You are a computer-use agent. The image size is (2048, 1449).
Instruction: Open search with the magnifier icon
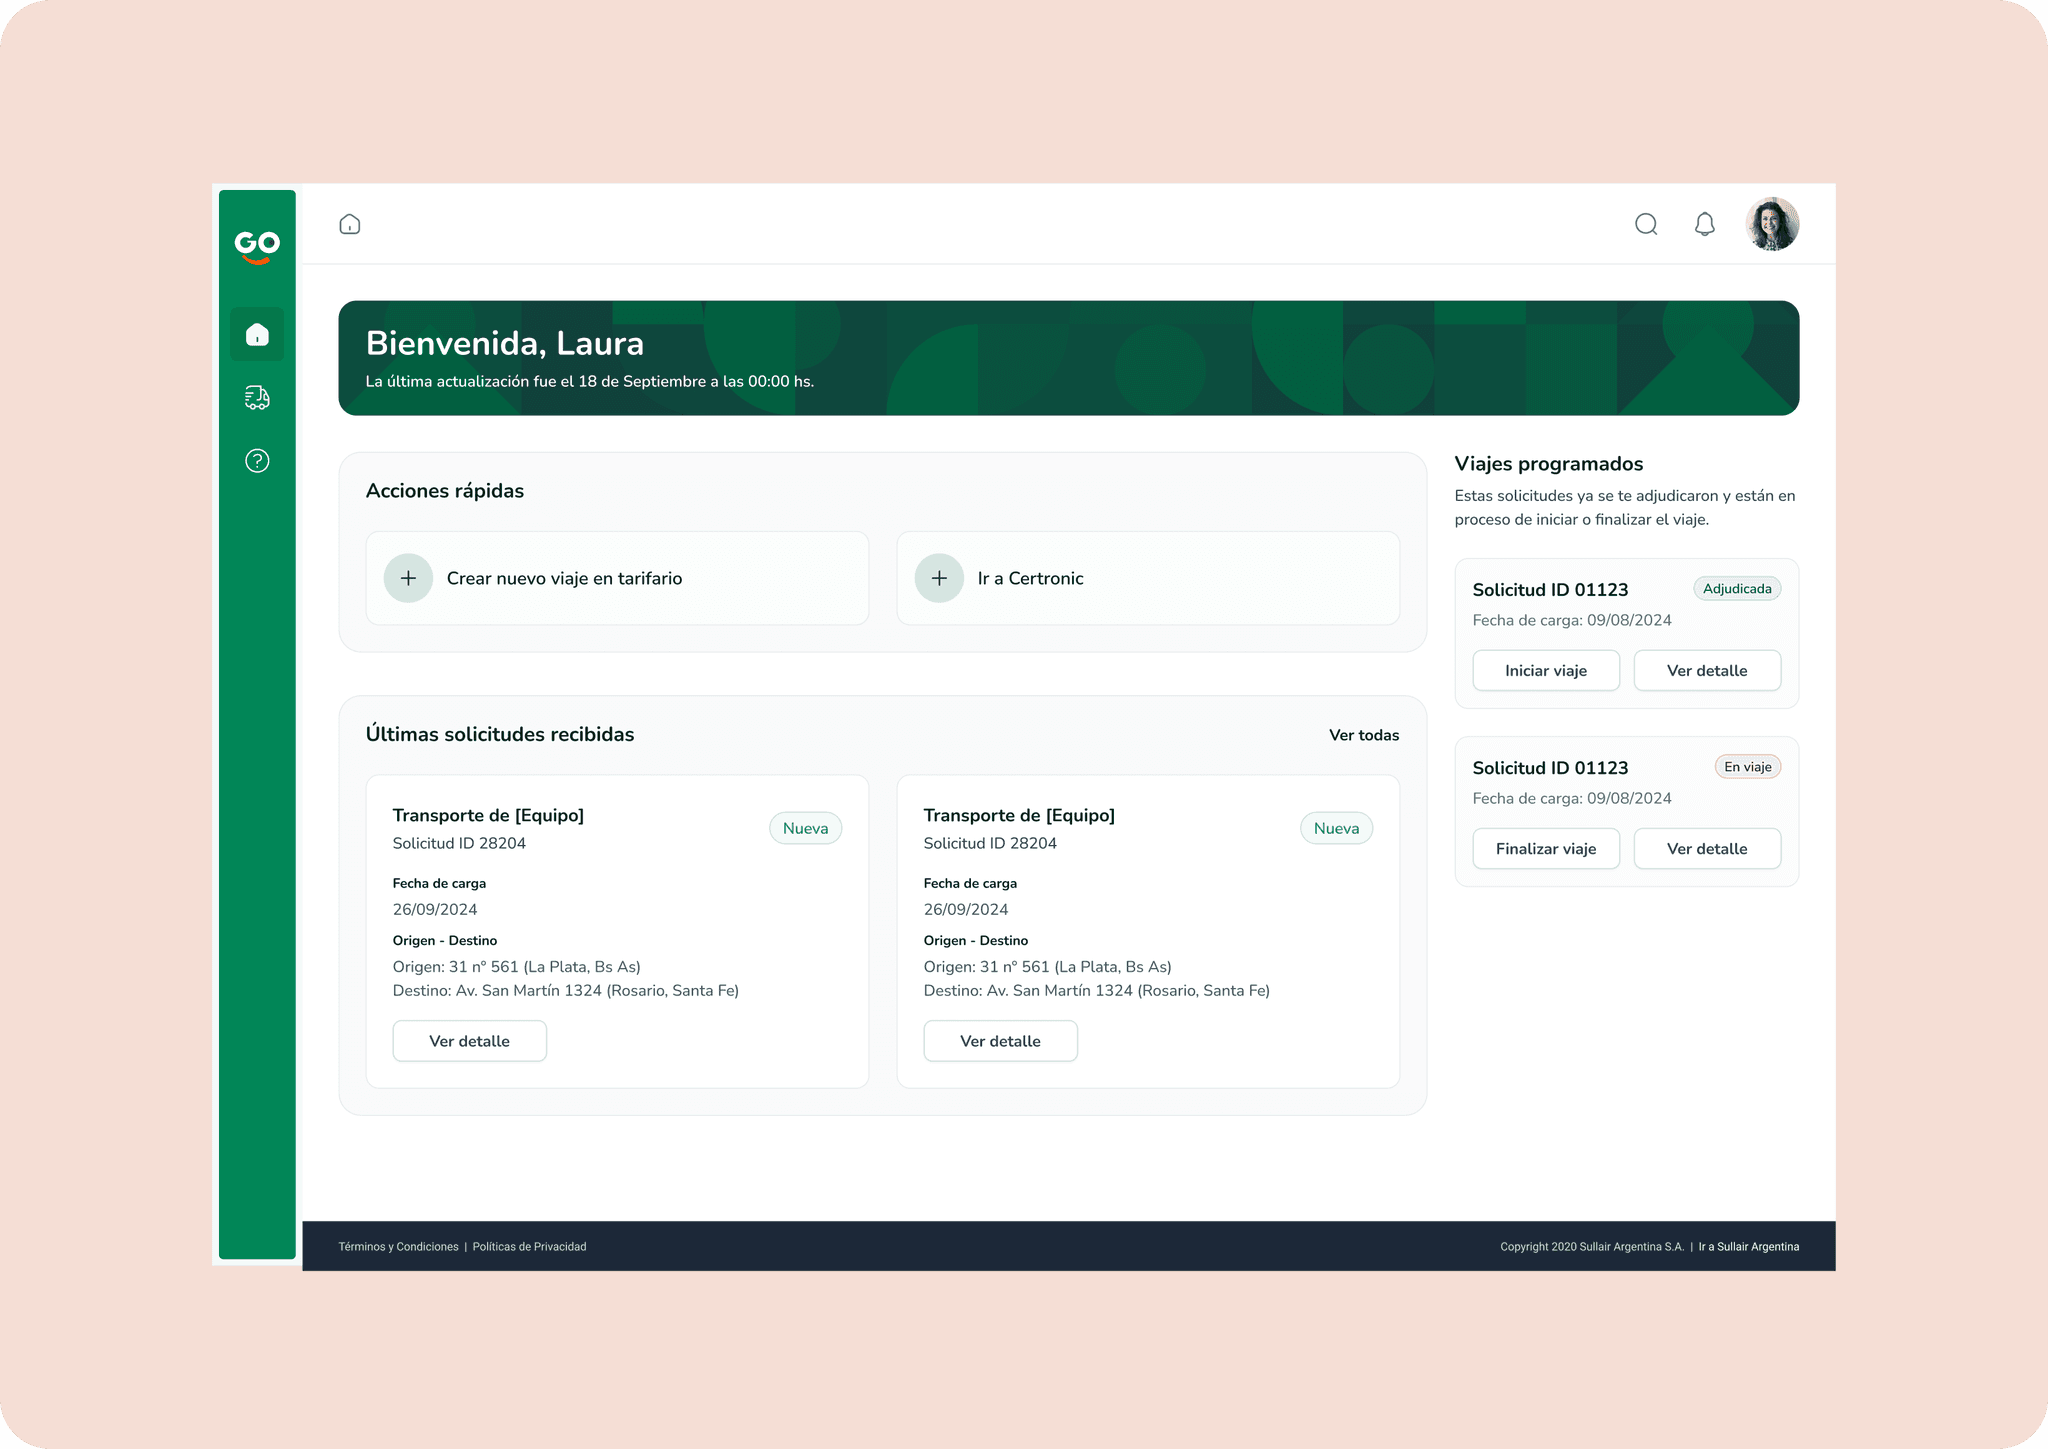[1646, 224]
